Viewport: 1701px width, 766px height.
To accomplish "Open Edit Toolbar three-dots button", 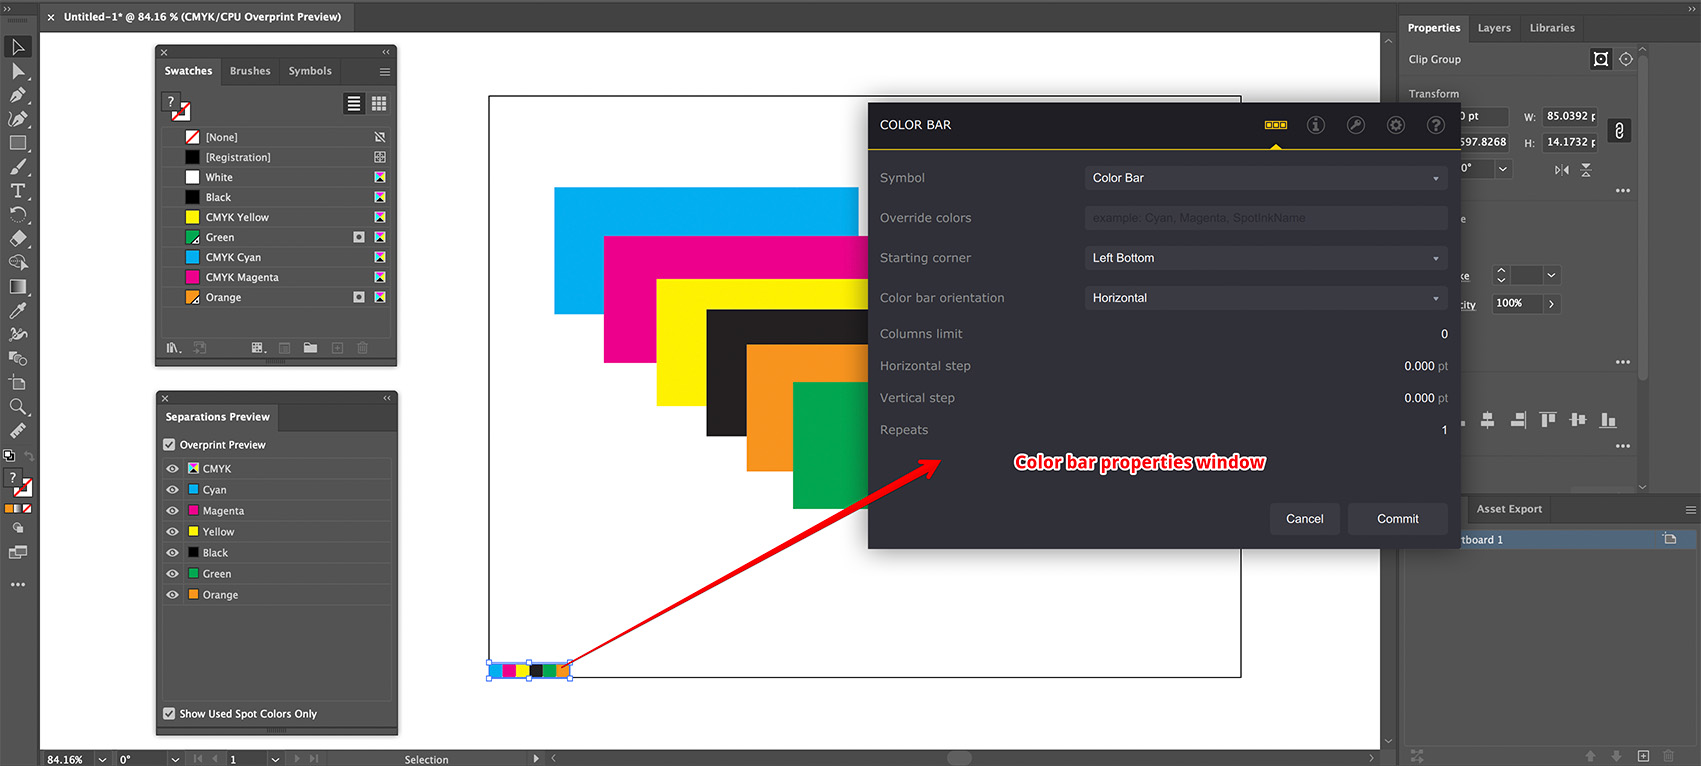I will tap(18, 584).
